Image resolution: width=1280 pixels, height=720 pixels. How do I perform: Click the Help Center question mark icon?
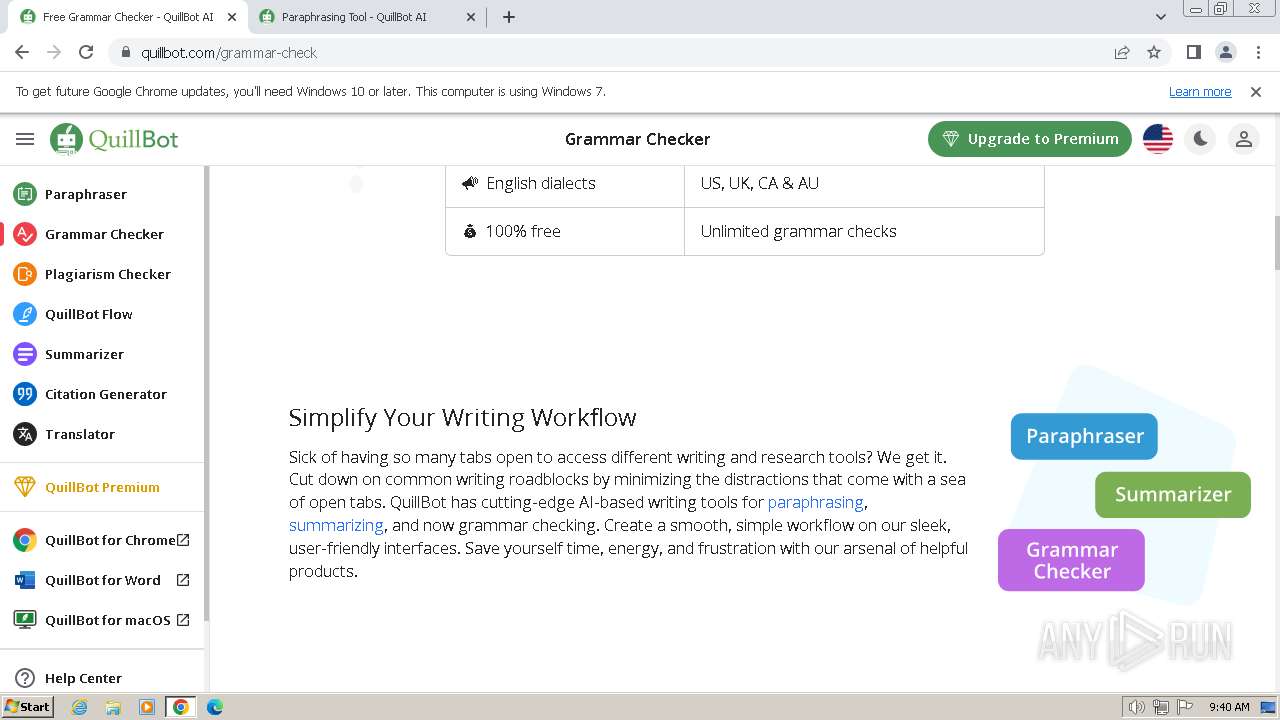[x=25, y=678]
